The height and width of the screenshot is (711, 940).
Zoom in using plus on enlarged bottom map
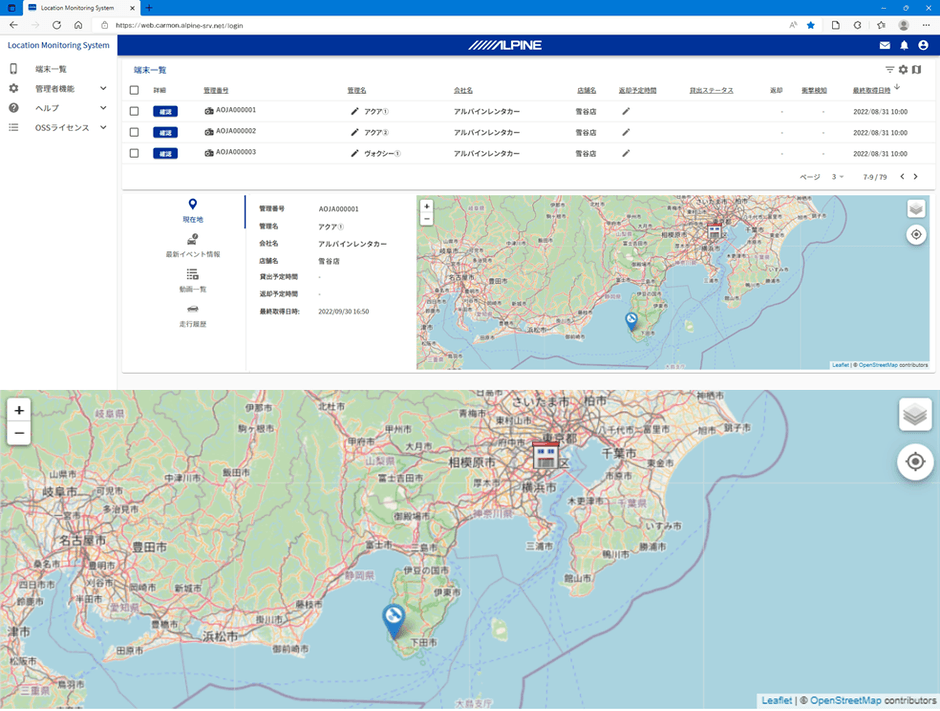click(x=19, y=410)
